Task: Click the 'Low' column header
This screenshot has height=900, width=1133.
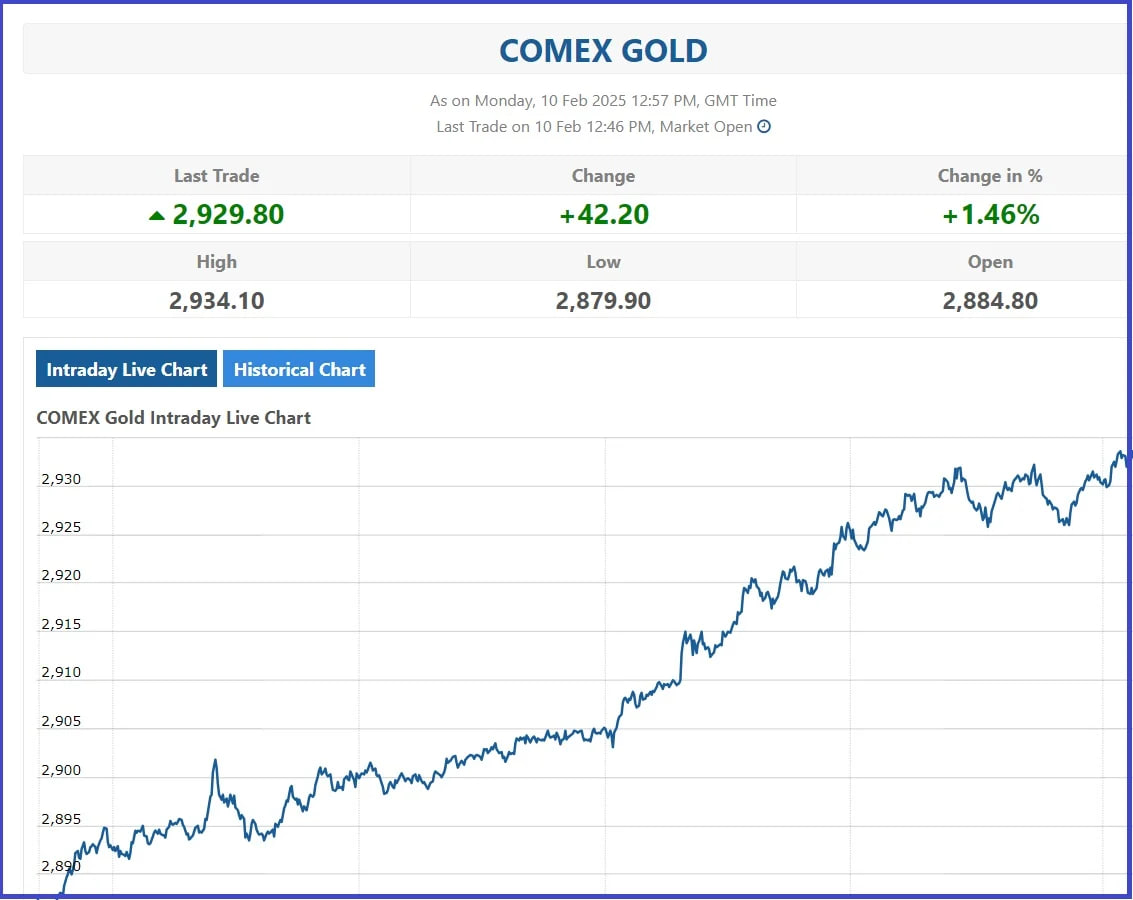Action: 603,261
